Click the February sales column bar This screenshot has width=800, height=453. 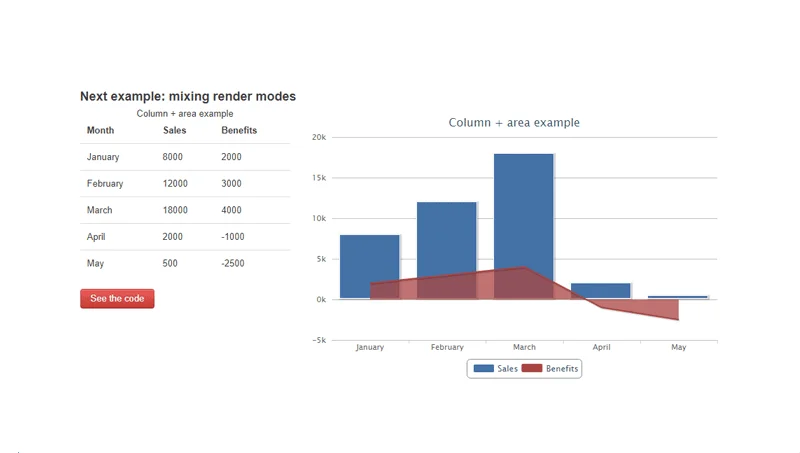click(446, 235)
